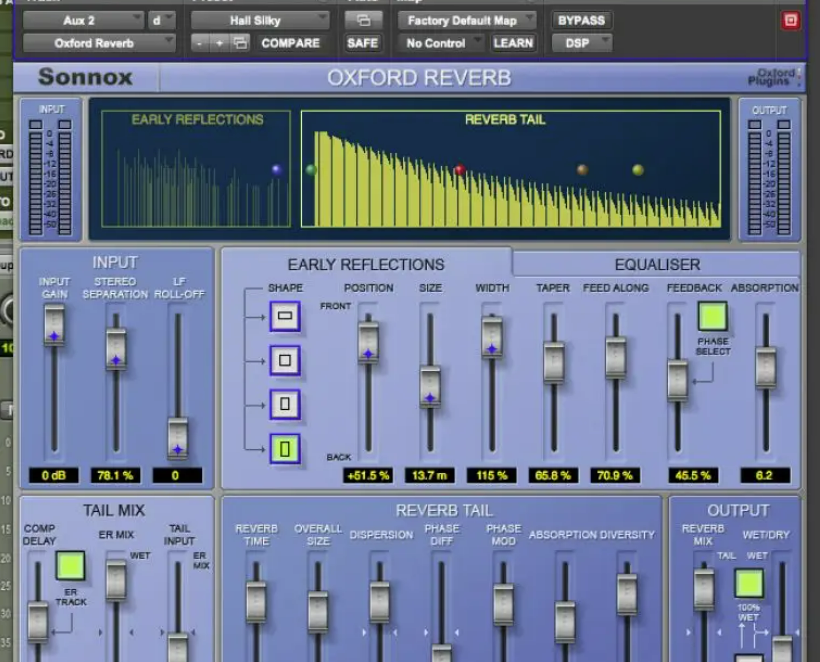Toggle the Feedback Phase Select button
The height and width of the screenshot is (662, 820).
[713, 316]
